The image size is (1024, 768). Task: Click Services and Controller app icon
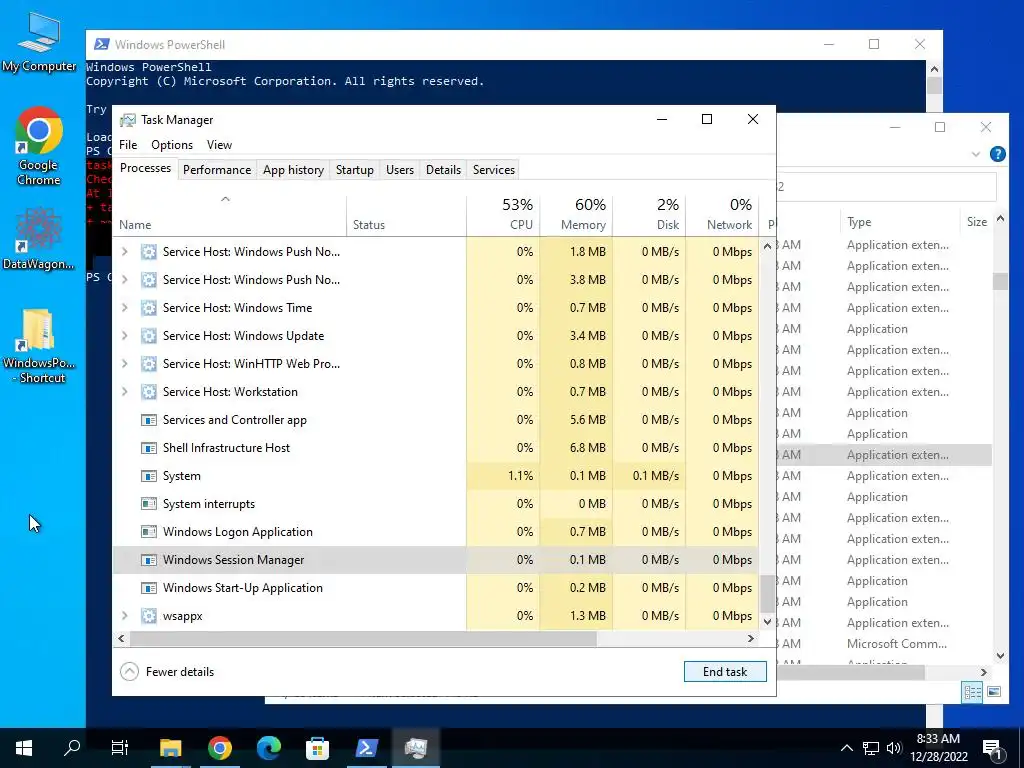tap(149, 420)
